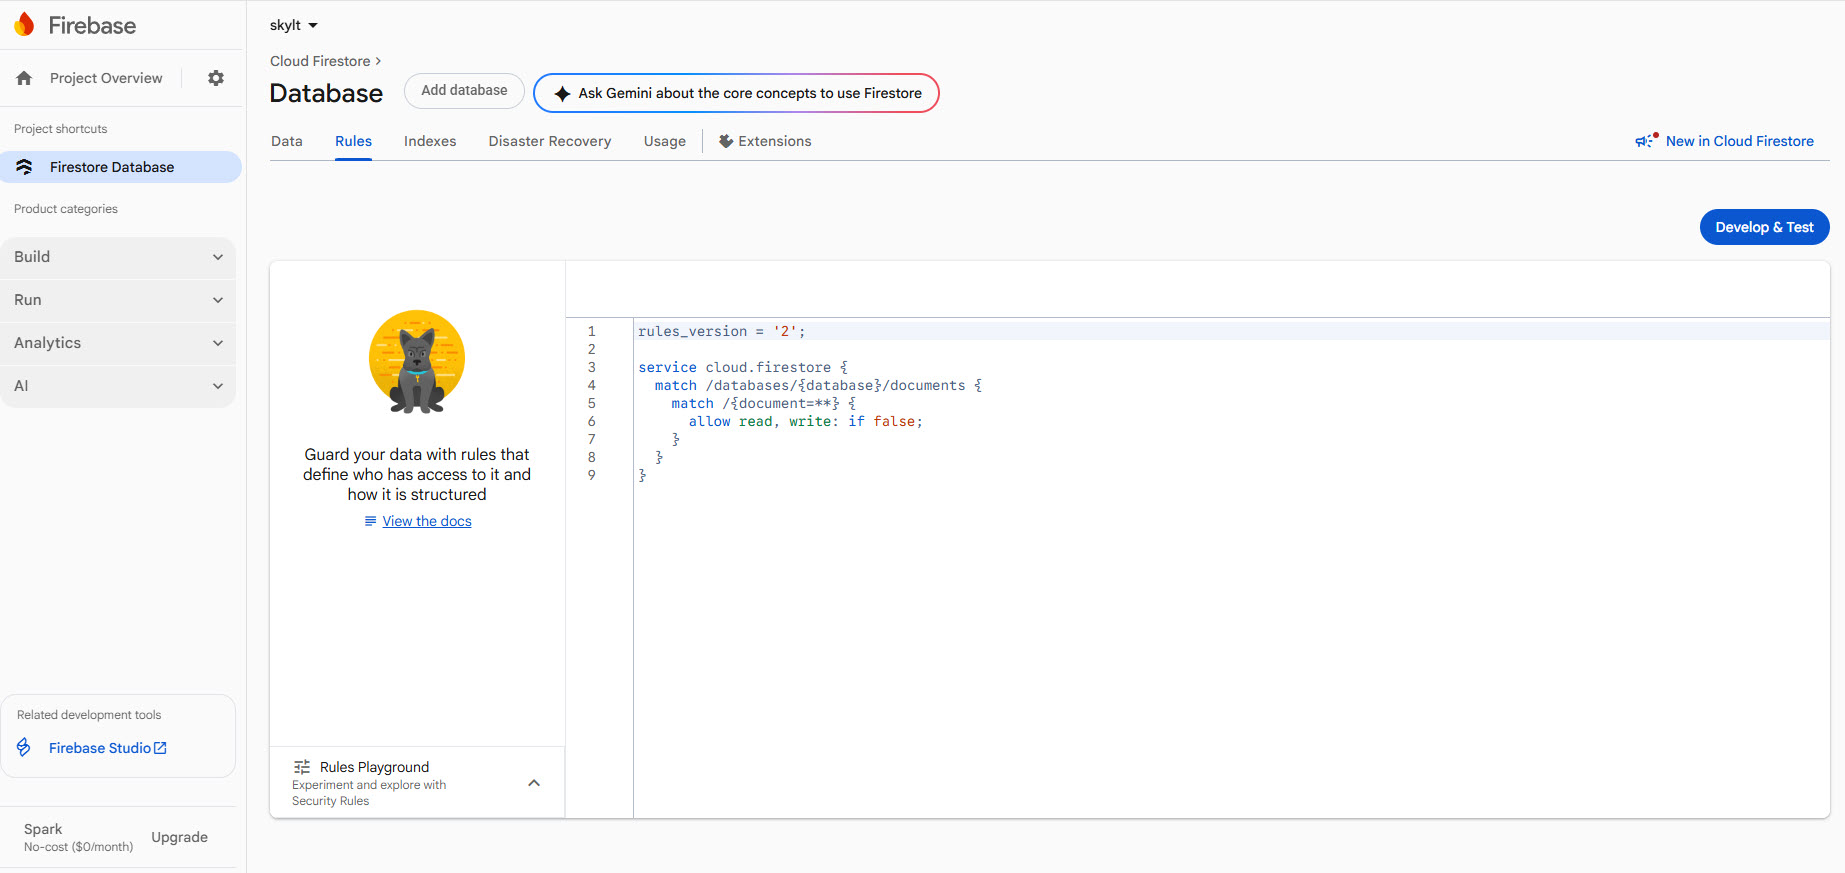The width and height of the screenshot is (1845, 873).
Task: Click the Rules Playground title
Action: 374,767
